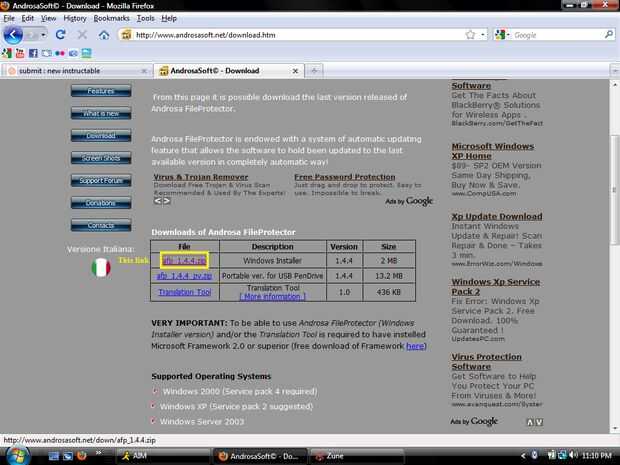This screenshot has width=620, height=465.
Task: Click the scrollbar down arrow
Action: pos(615,428)
